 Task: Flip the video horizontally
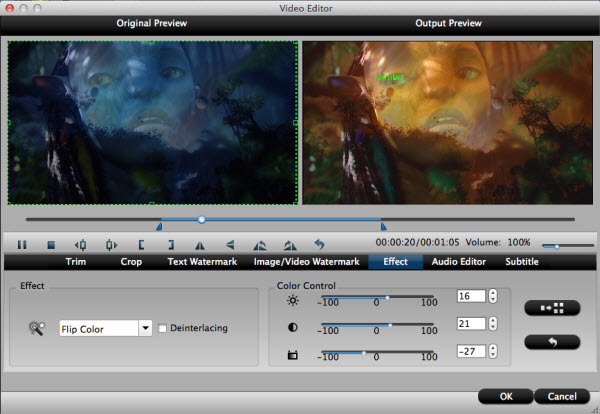(200, 245)
